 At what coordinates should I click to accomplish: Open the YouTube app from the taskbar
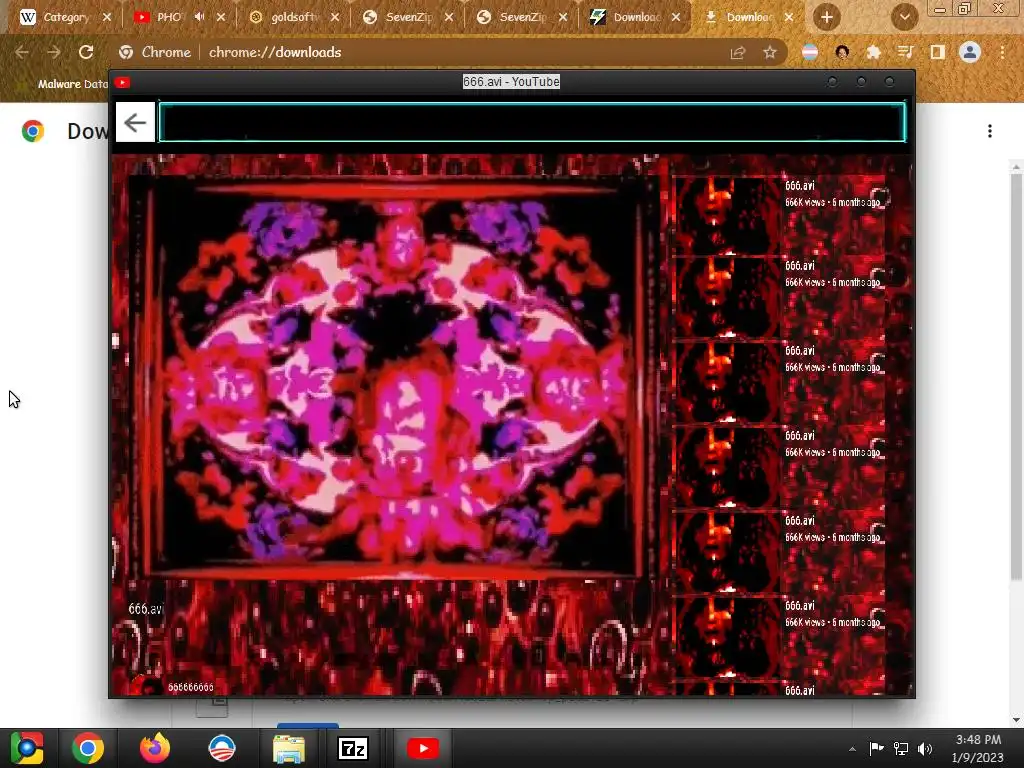[423, 748]
